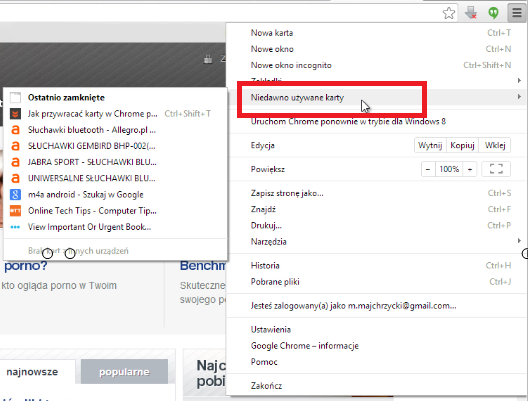
Task: Open the download manager extension icon
Action: click(x=471, y=13)
